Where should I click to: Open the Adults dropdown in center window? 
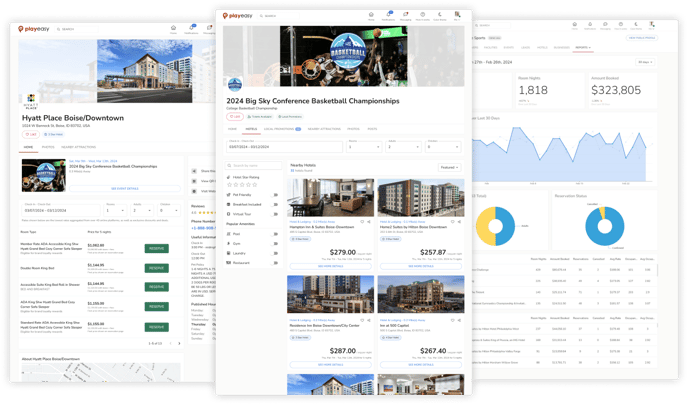(403, 146)
